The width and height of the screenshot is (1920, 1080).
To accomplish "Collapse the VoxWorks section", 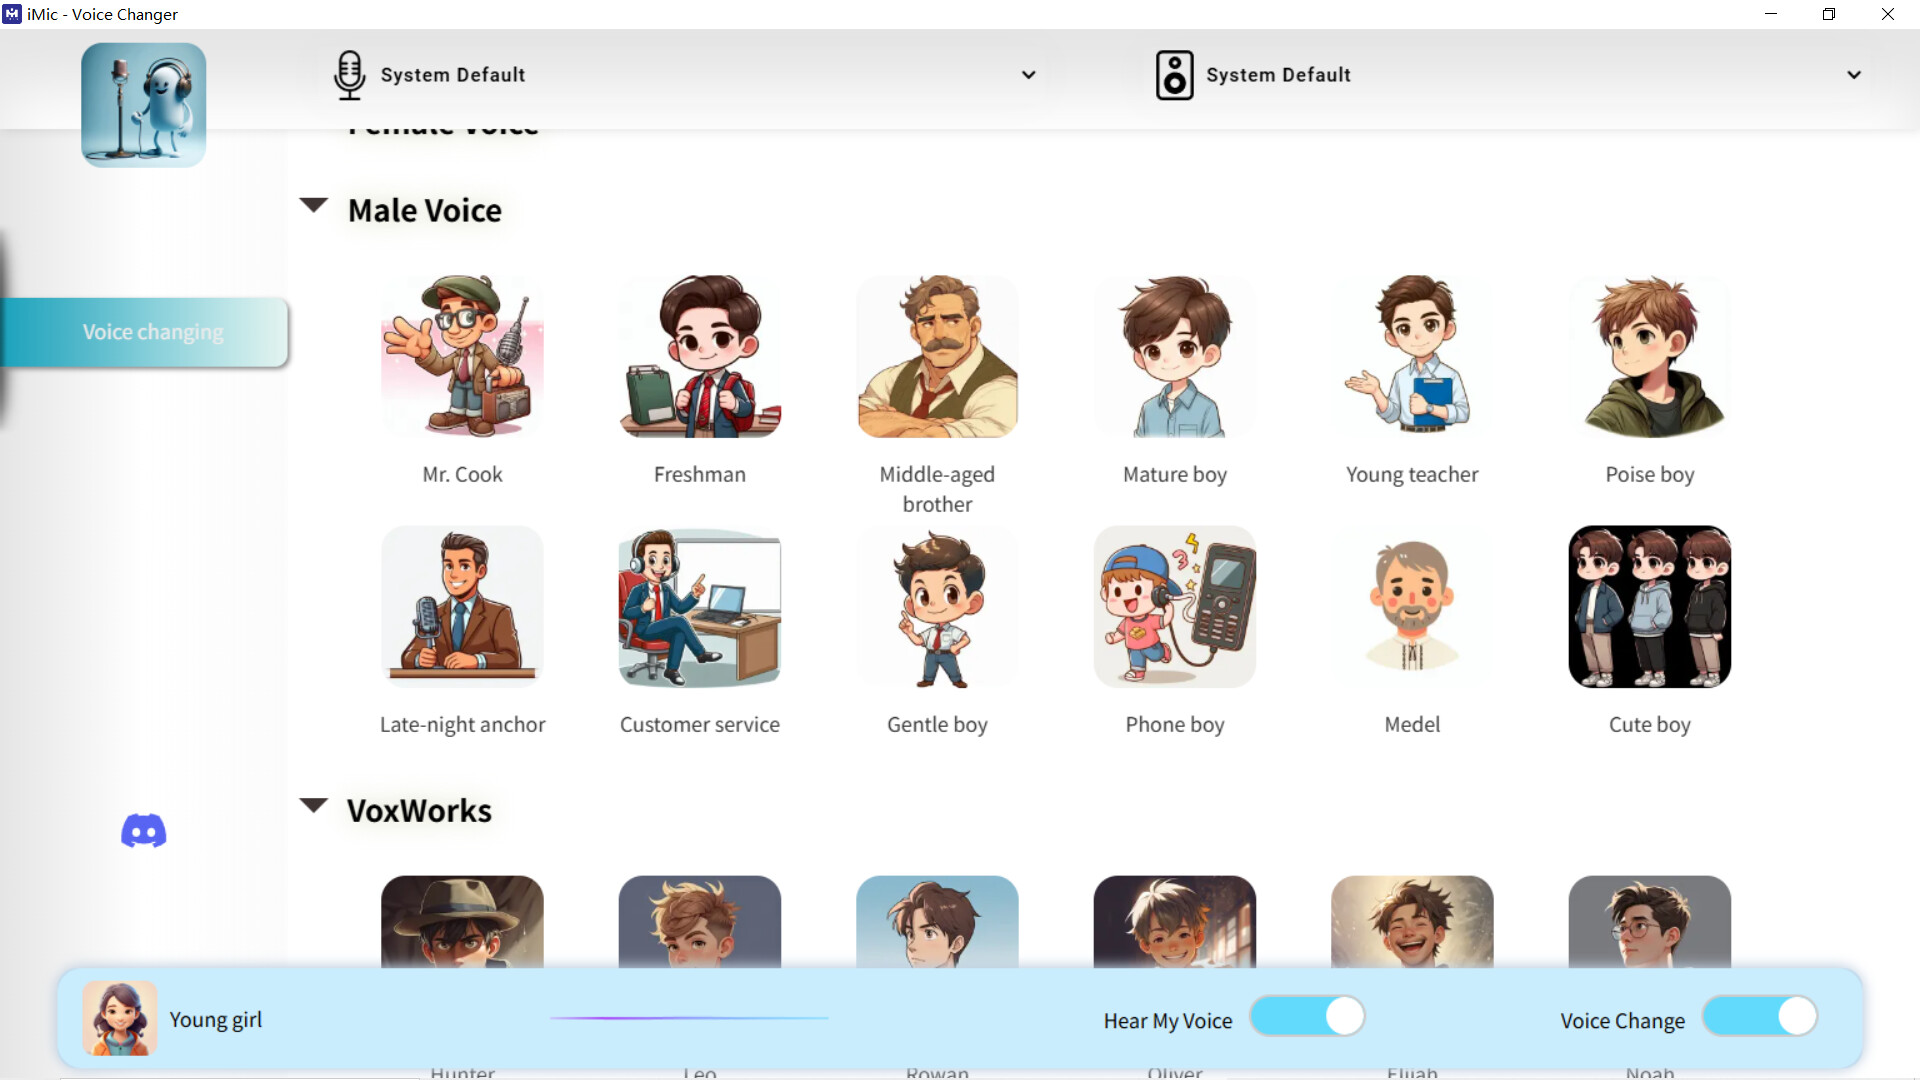I will (314, 805).
